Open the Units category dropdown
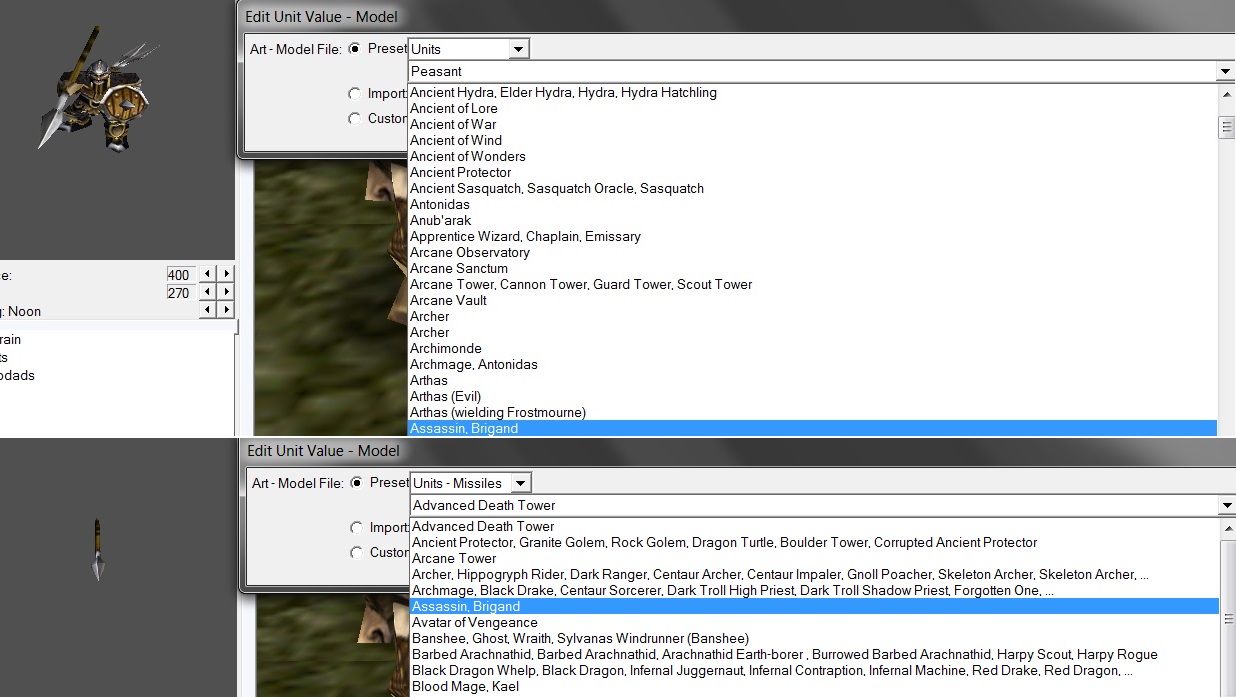The image size is (1236, 697). (517, 49)
